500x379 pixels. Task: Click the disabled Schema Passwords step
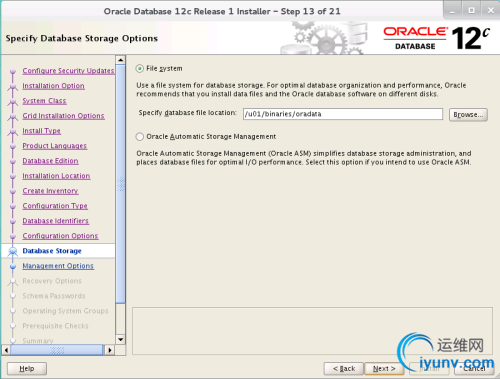[54, 296]
